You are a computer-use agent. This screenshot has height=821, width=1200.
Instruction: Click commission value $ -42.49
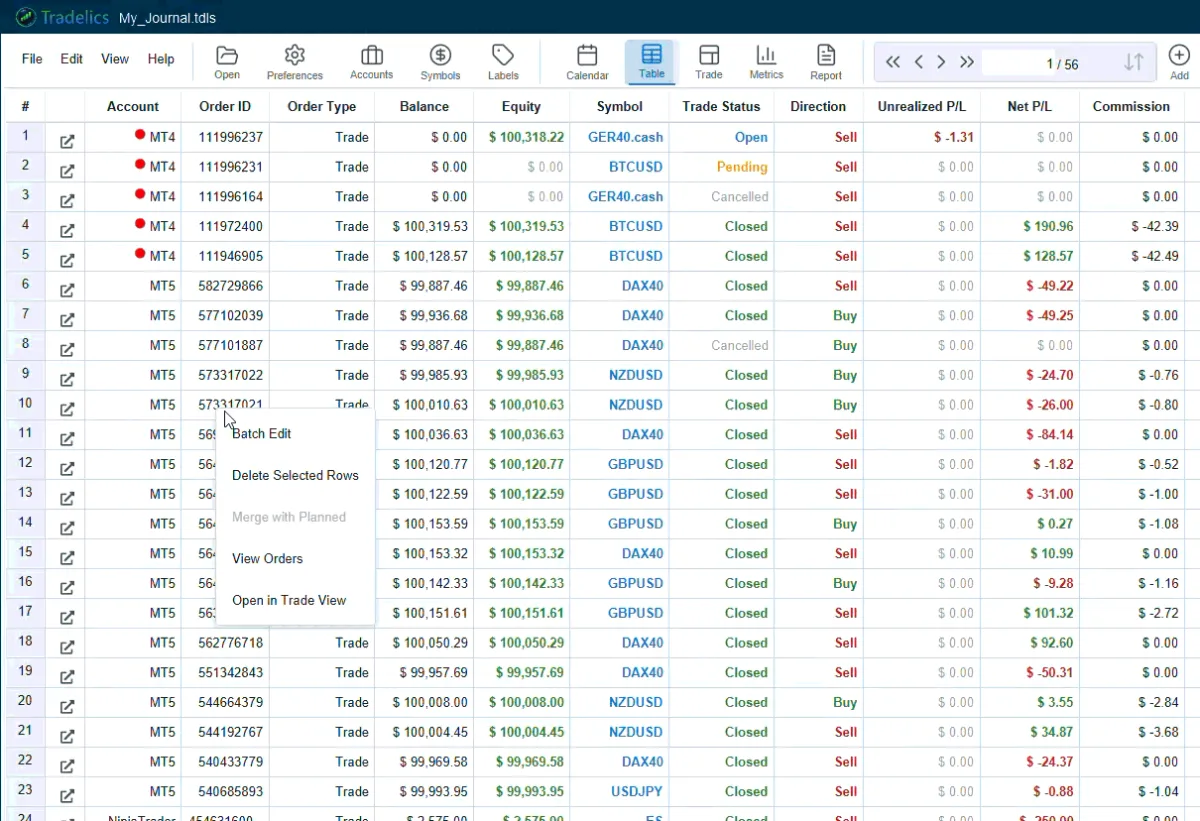point(1155,256)
